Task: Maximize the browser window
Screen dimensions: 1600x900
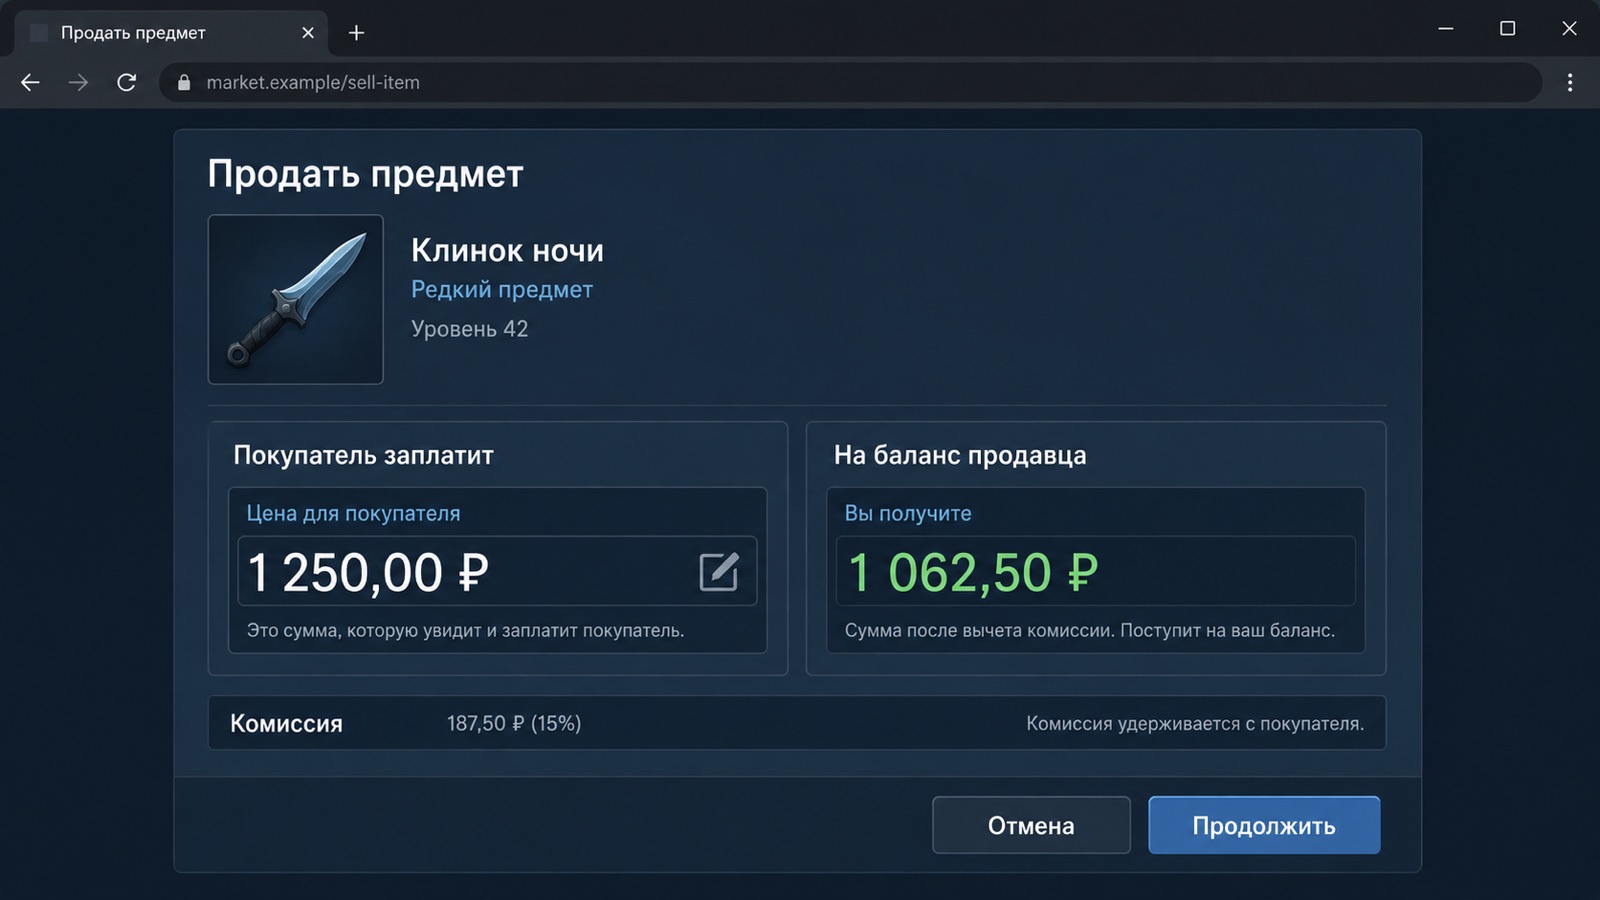Action: click(x=1508, y=29)
